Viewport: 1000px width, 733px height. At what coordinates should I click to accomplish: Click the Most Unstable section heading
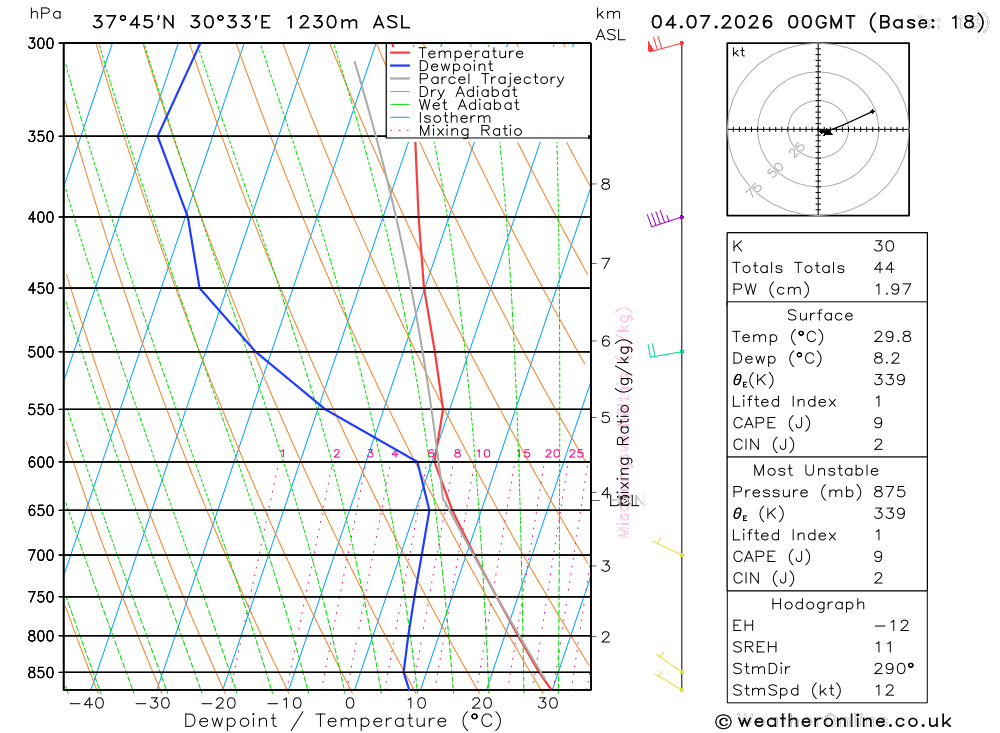(816, 471)
